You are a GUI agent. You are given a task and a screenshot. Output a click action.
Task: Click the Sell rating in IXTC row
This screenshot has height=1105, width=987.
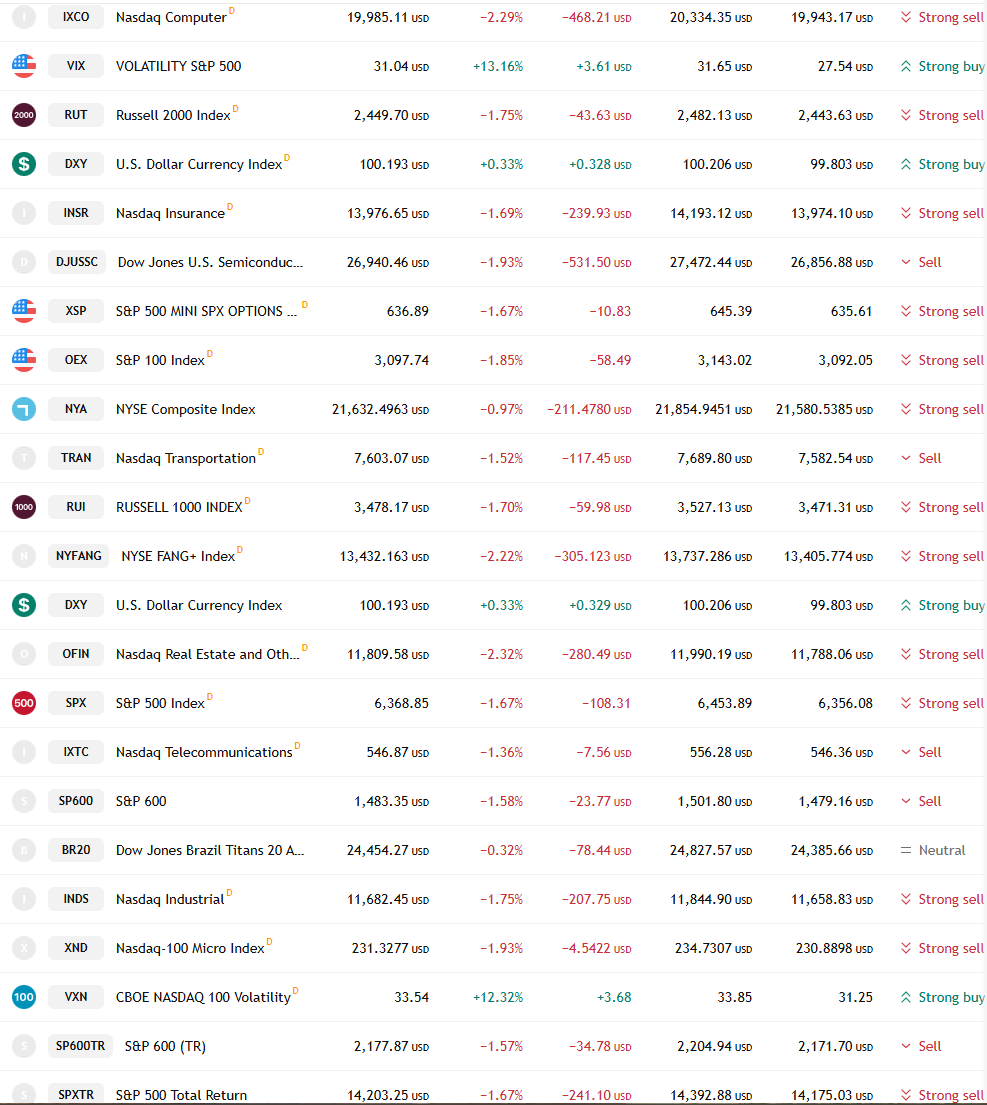click(921, 752)
